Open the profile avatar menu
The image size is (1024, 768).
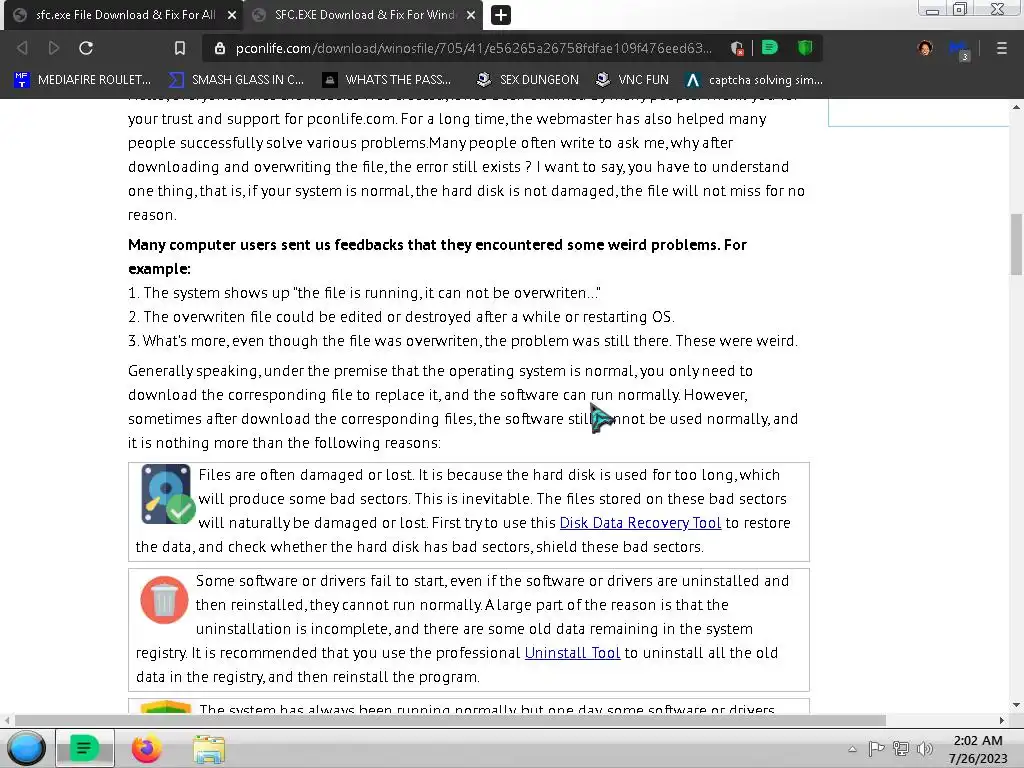tap(925, 48)
